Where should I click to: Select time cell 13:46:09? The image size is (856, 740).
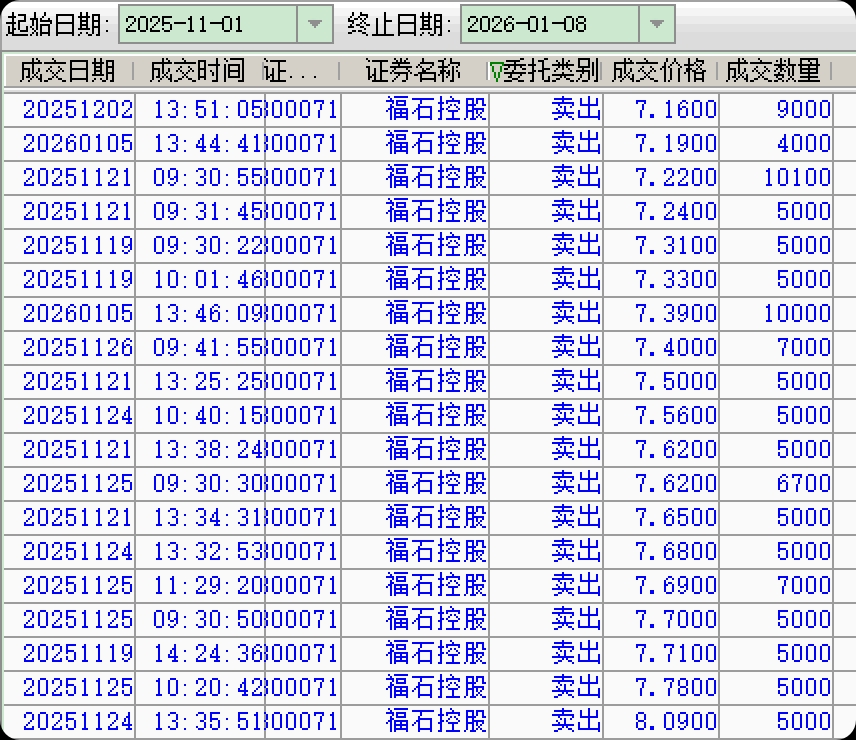[200, 313]
